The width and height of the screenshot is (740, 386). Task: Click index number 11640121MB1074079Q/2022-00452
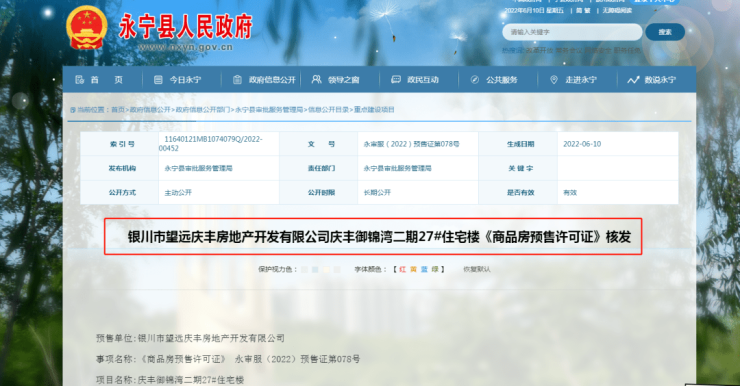(x=210, y=143)
